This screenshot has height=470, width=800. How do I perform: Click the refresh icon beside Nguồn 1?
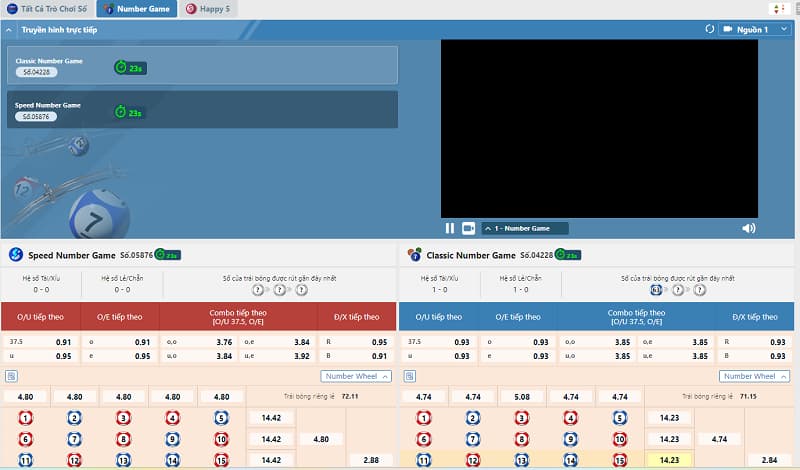(710, 29)
